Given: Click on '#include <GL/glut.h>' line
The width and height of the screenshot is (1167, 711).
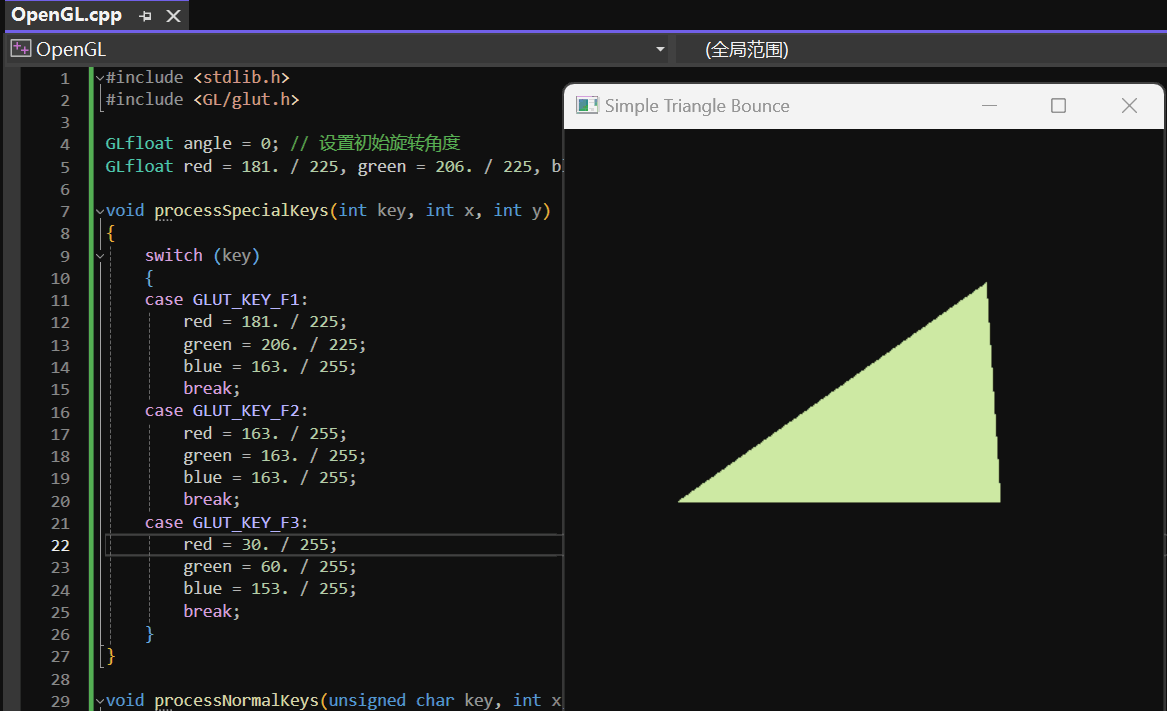Looking at the screenshot, I should [202, 100].
